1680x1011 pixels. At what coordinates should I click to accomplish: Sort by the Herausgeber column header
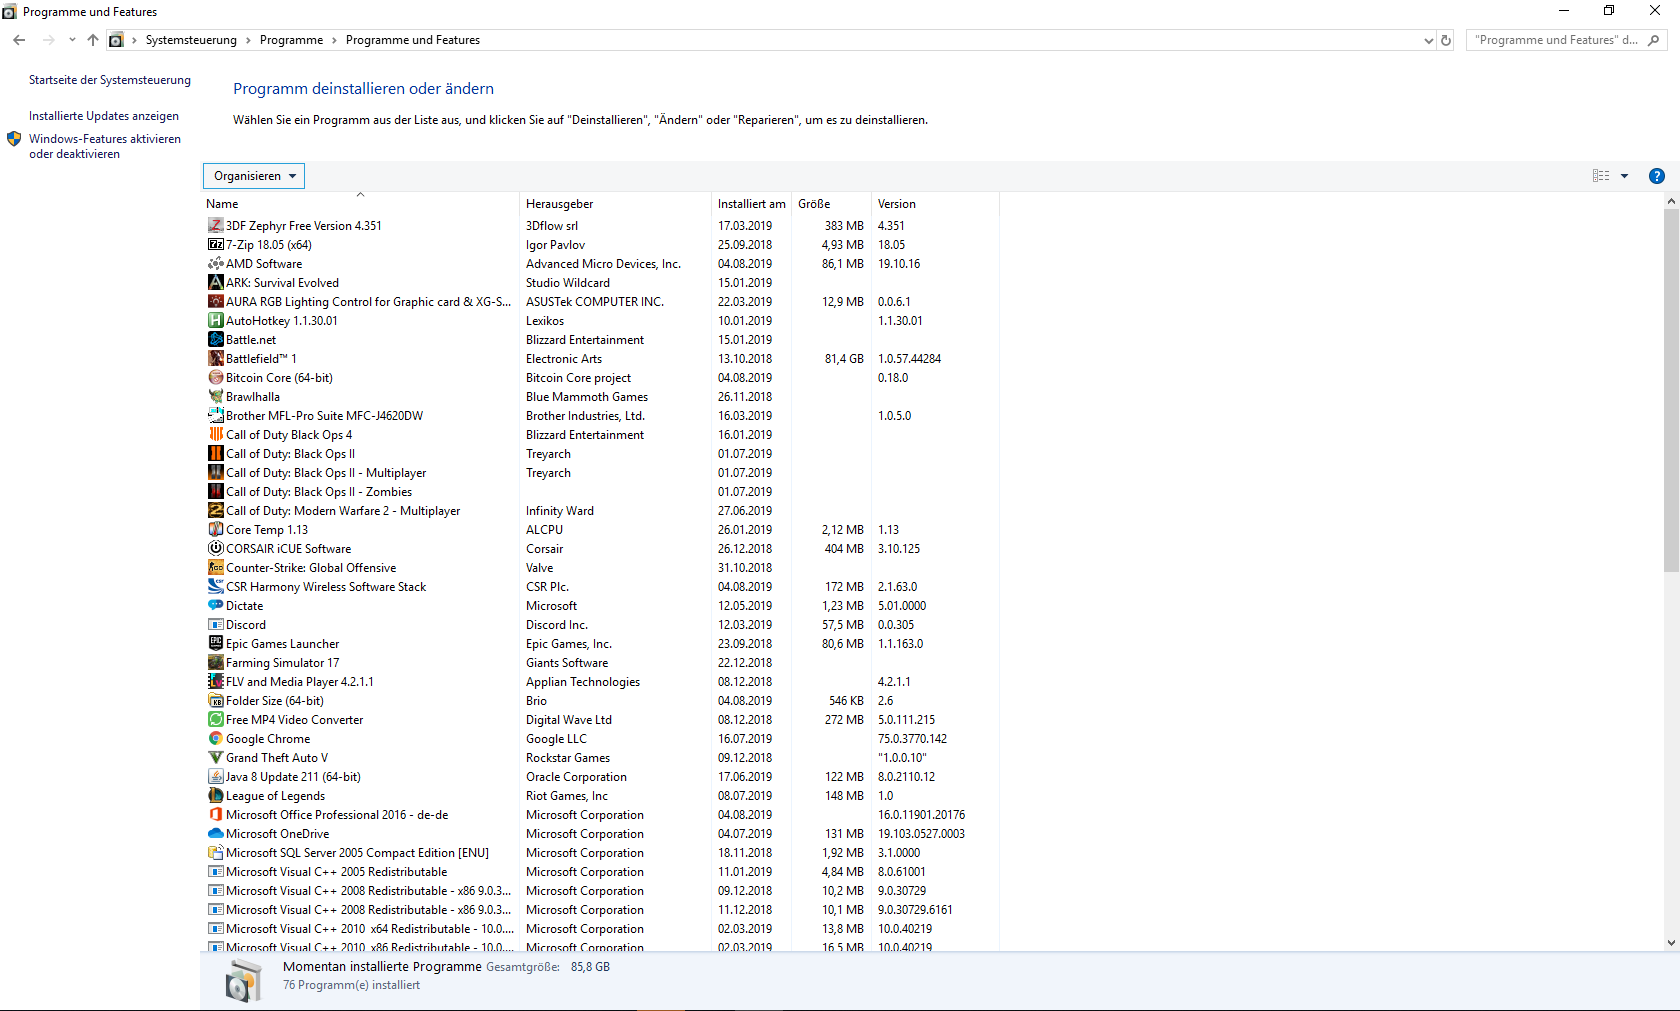(x=614, y=204)
